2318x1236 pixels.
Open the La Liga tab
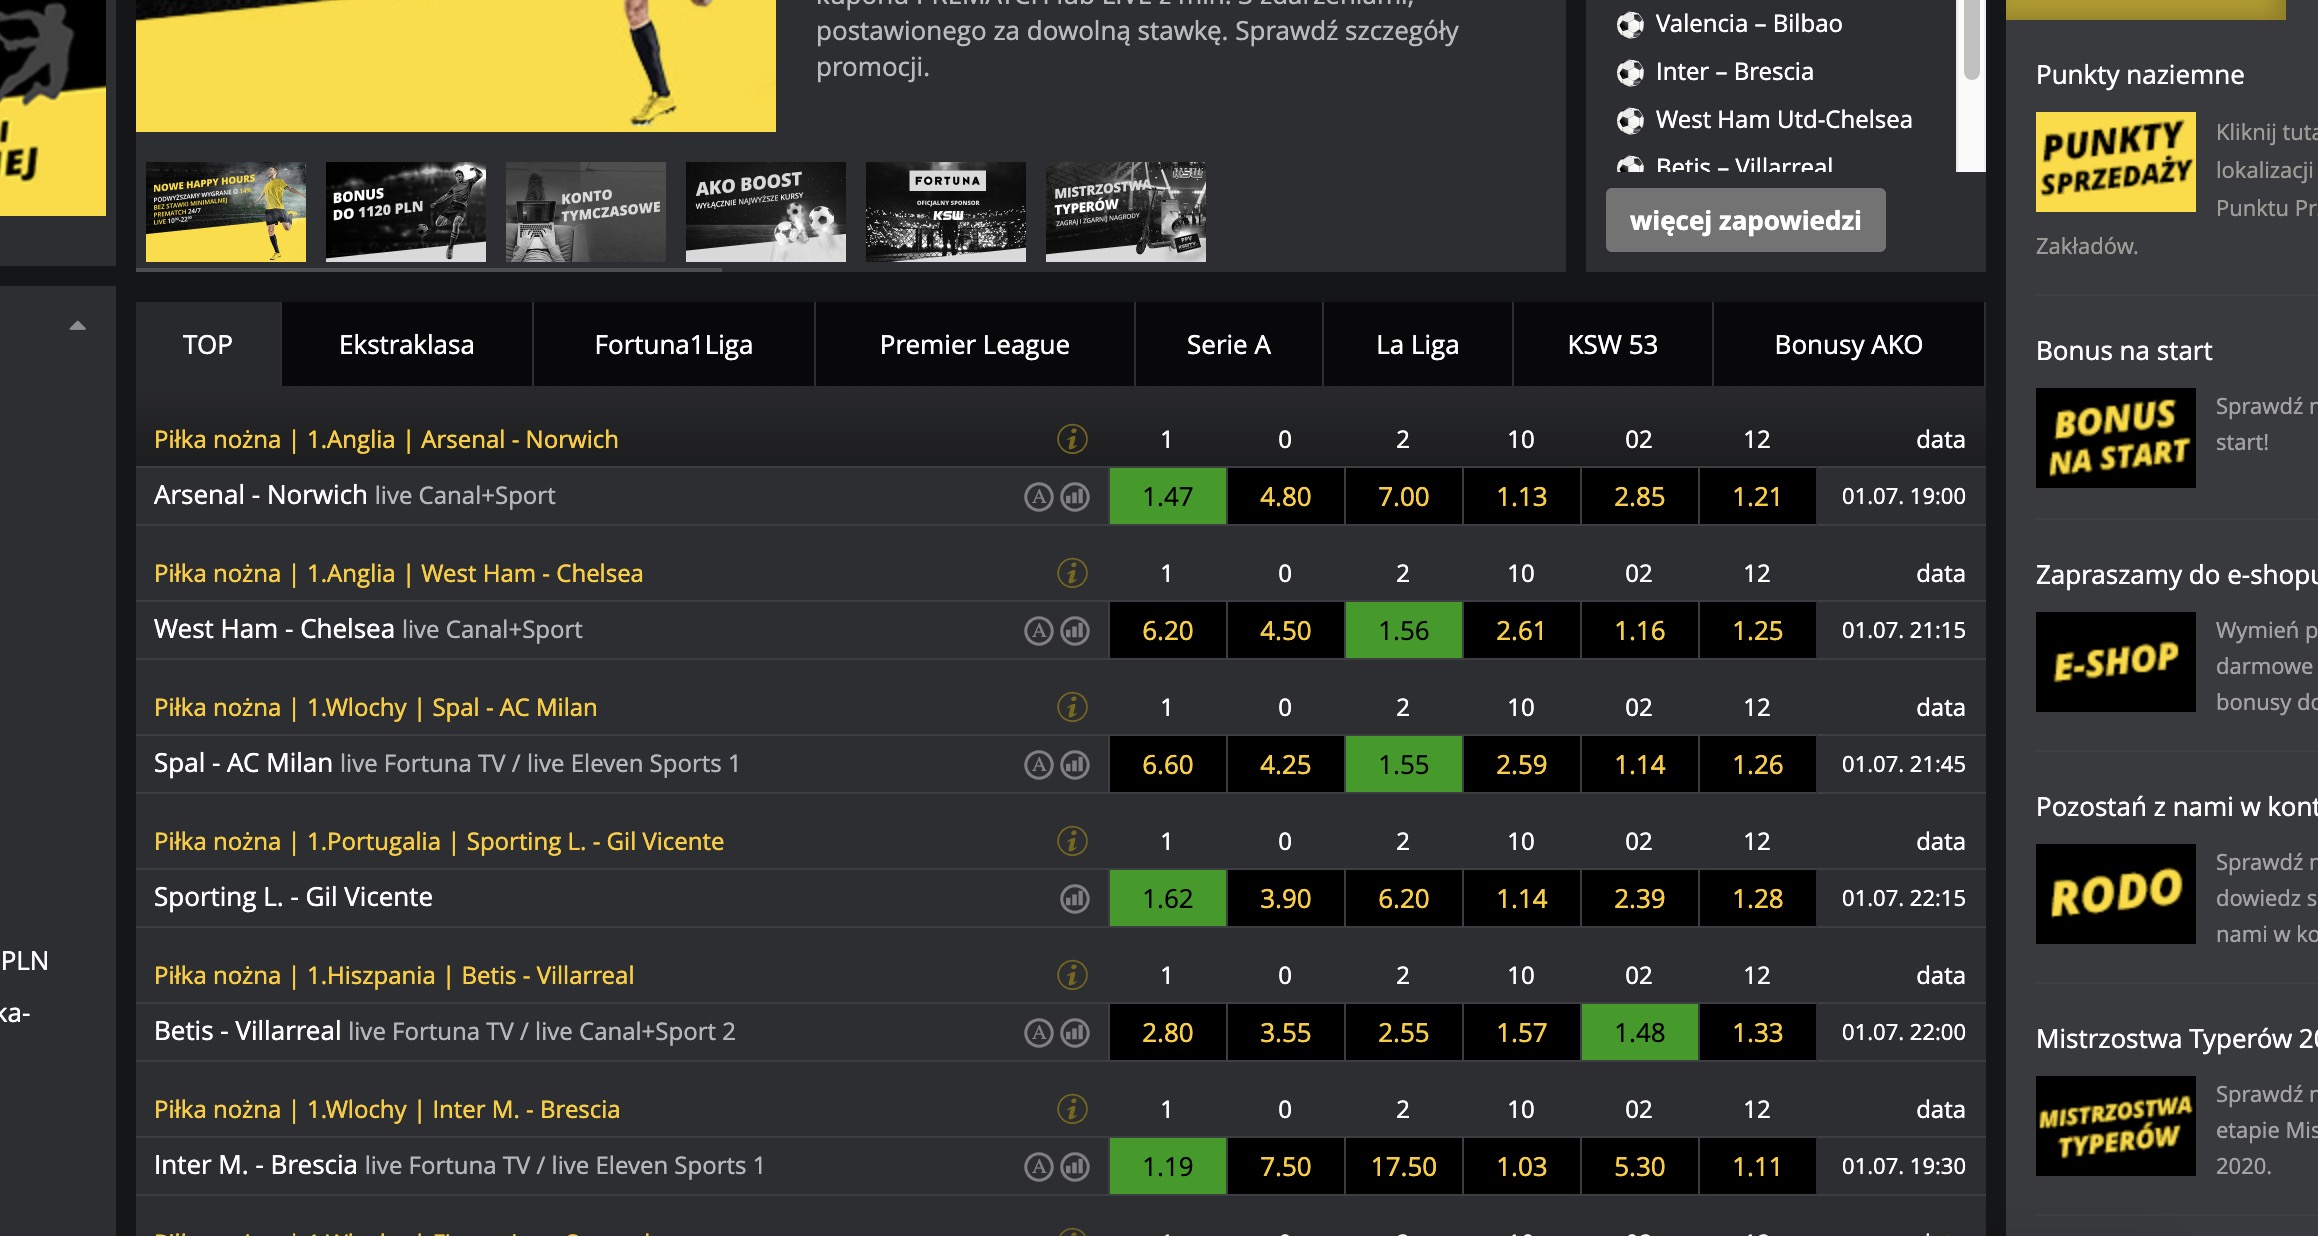[x=1418, y=344]
